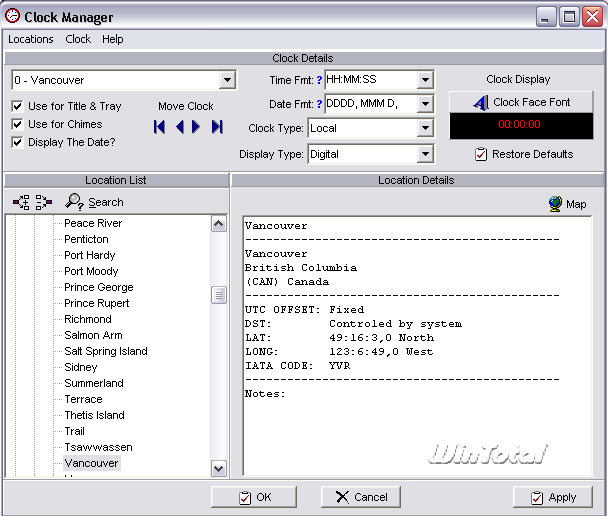The image size is (608, 516).
Task: Click the Time Fmt help question mark
Action: point(319,80)
